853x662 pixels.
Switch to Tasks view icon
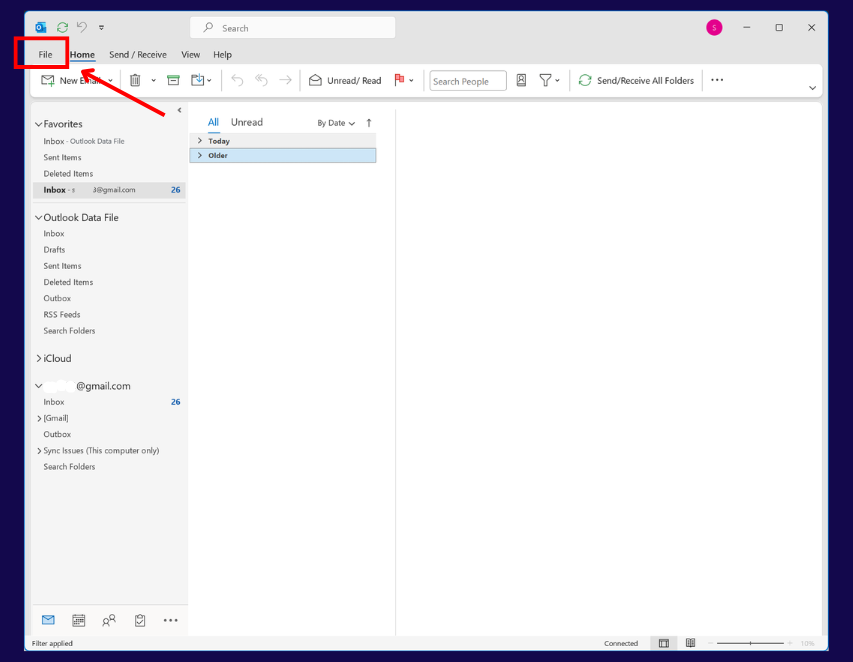point(140,620)
